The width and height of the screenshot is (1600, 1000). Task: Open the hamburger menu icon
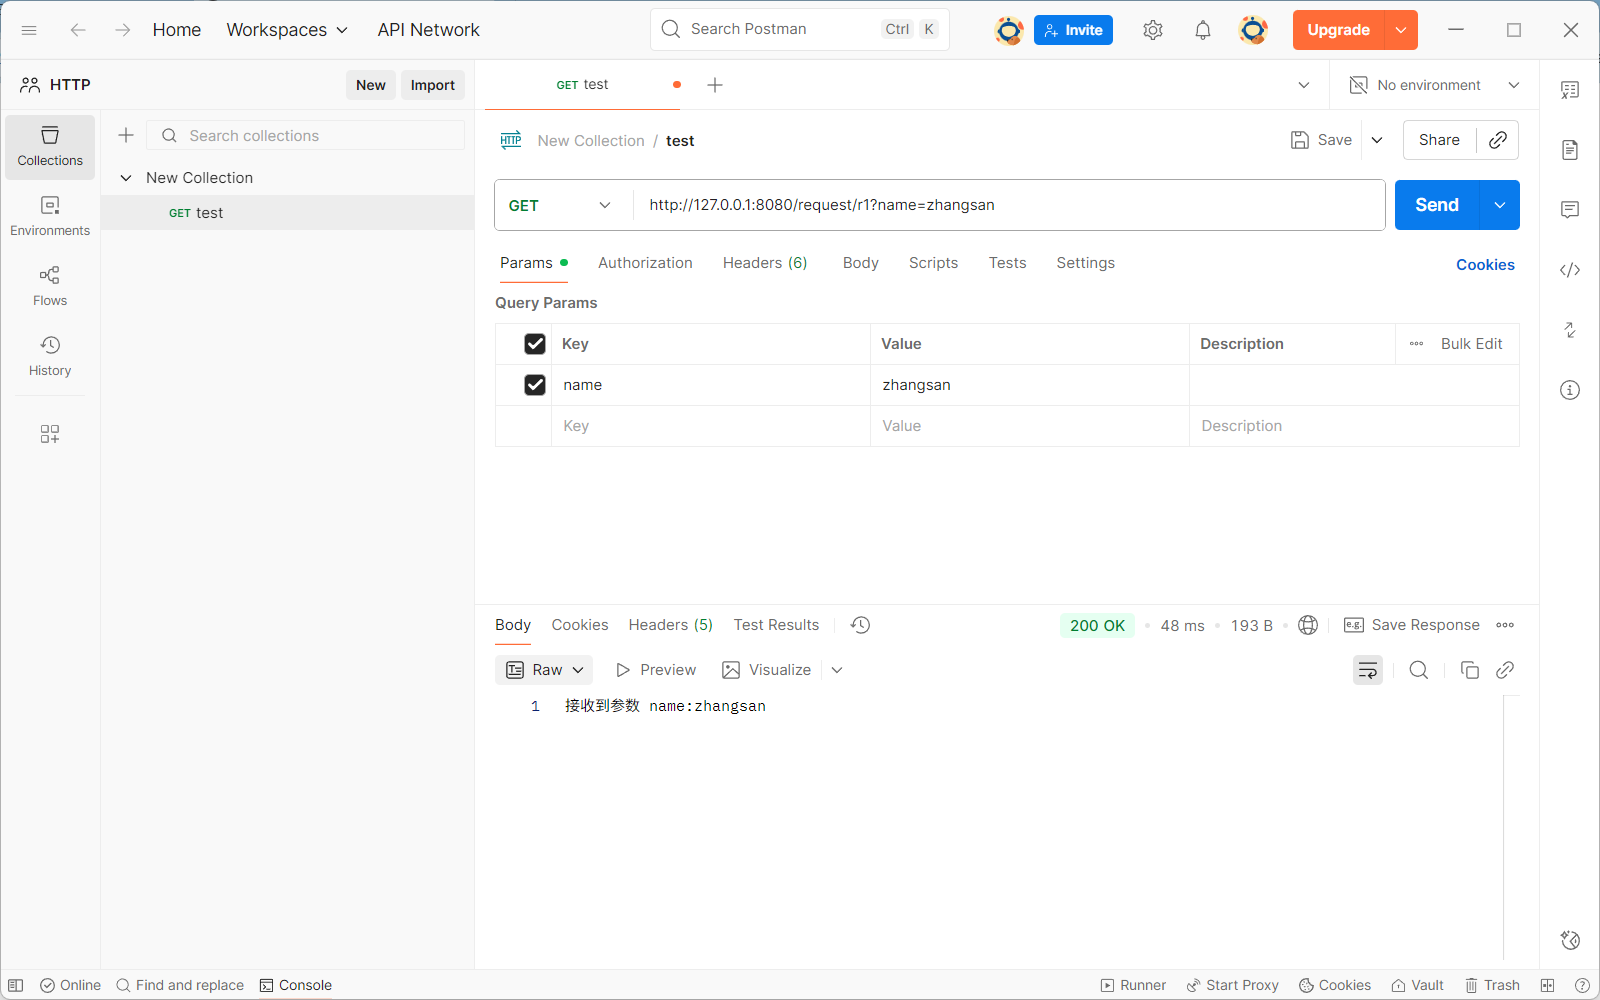tap(29, 30)
